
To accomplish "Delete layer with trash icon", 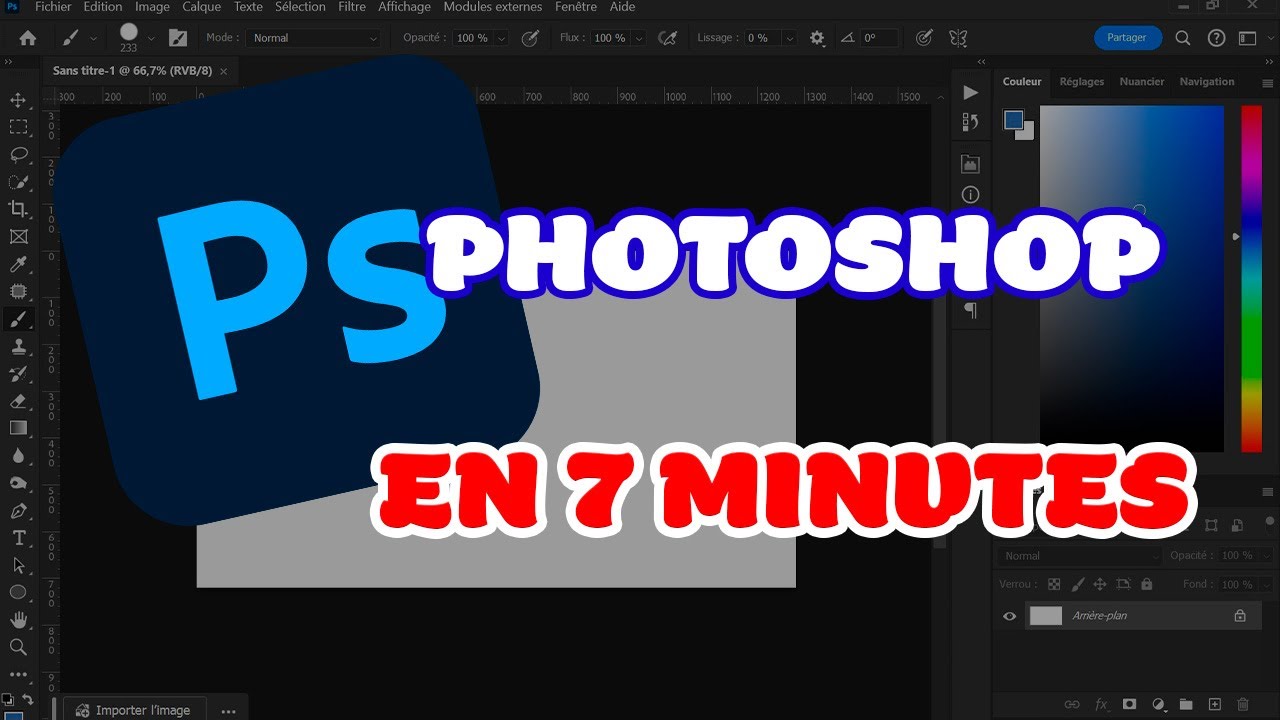I will pos(1243,705).
